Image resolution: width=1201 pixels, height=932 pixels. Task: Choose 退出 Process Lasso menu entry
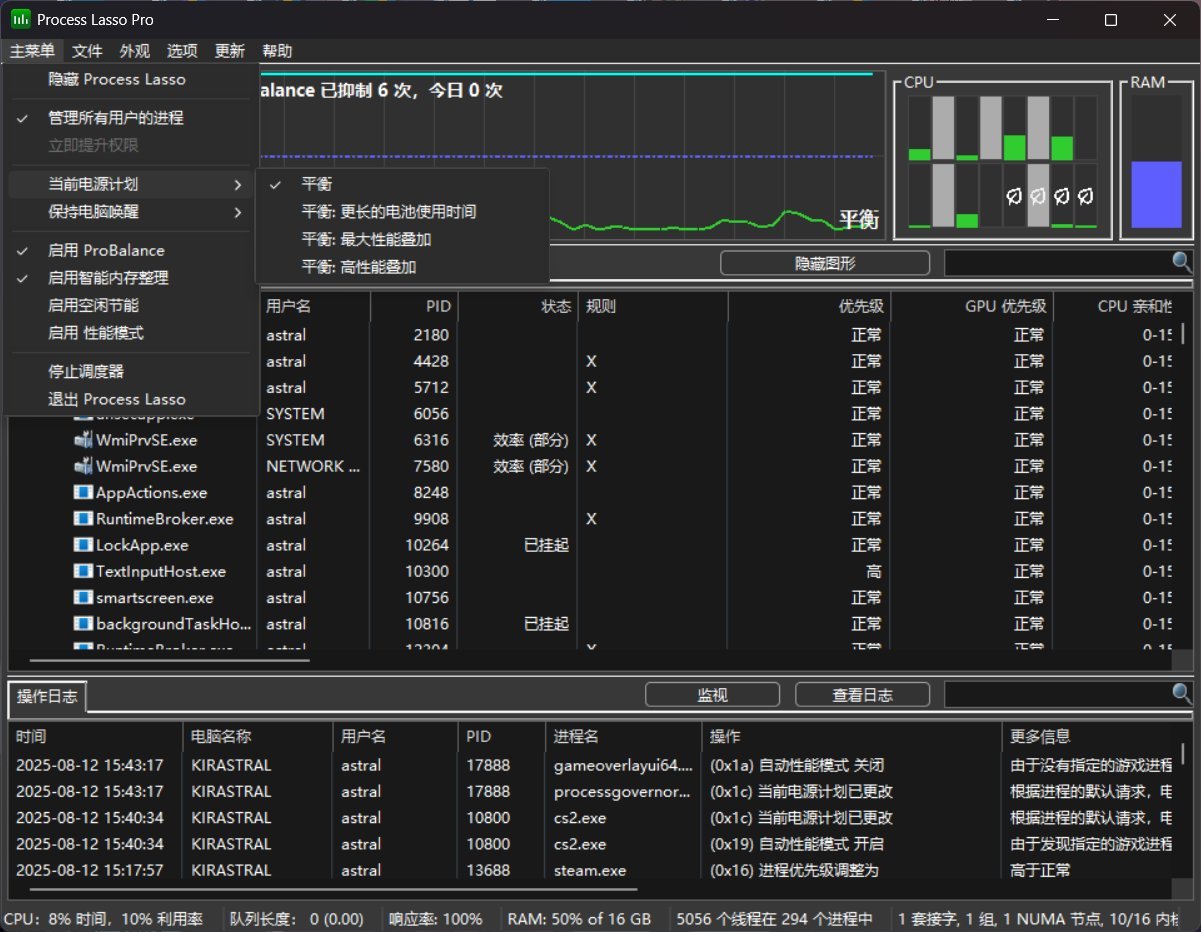(130, 399)
